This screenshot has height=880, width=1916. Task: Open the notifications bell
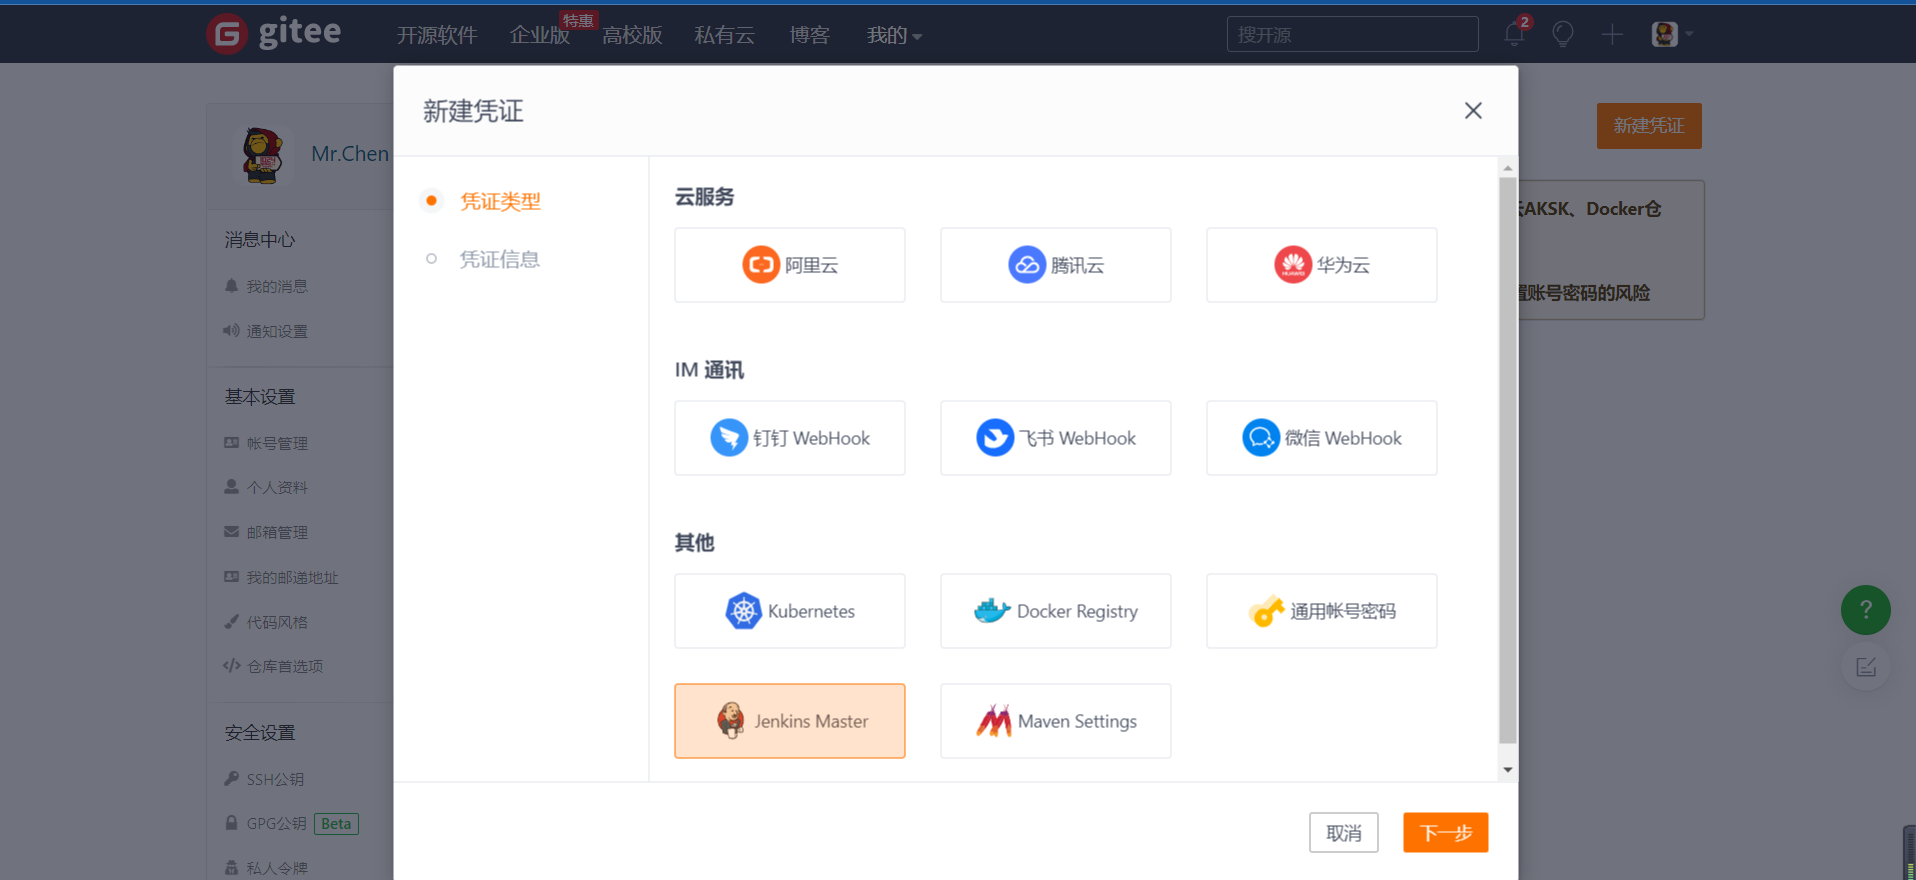1514,34
